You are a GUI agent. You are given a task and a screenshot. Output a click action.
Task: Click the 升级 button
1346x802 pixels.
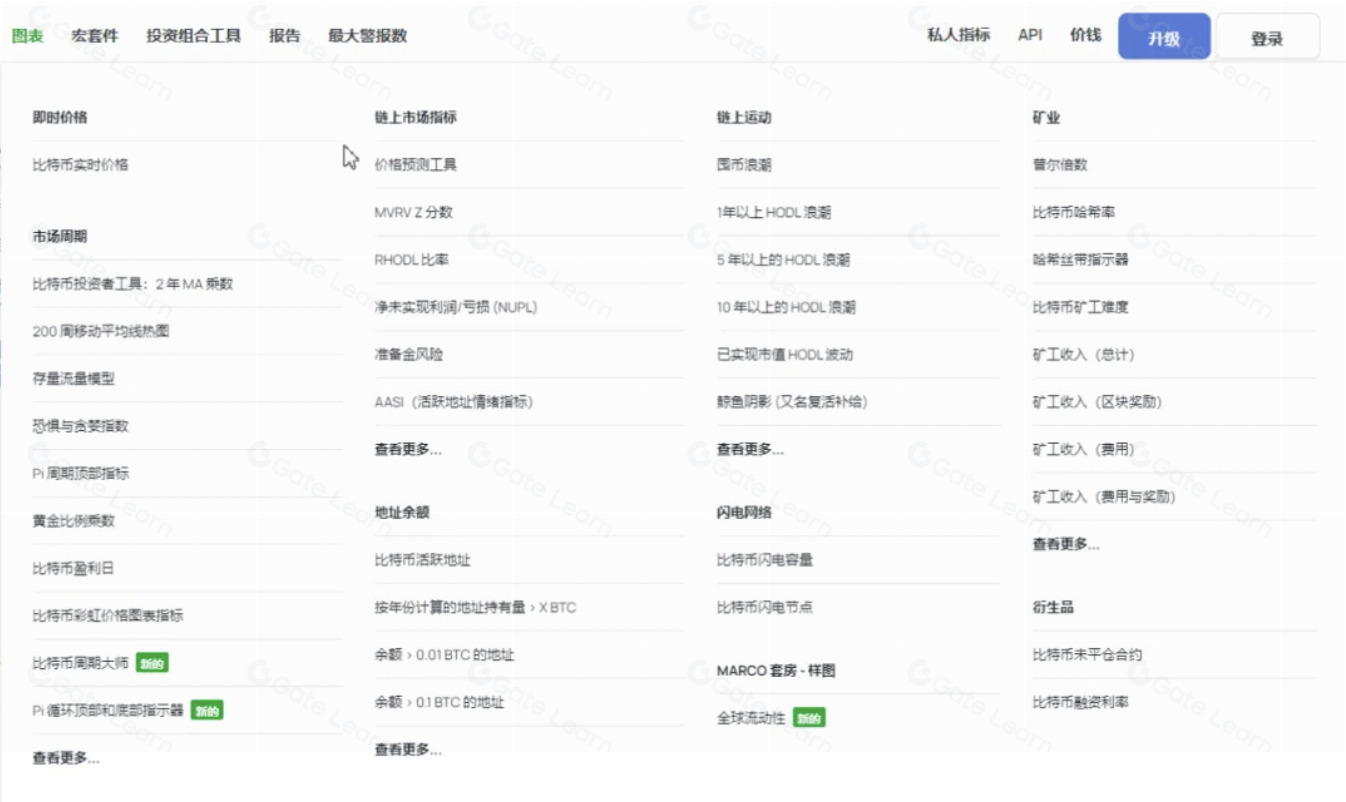click(1163, 35)
